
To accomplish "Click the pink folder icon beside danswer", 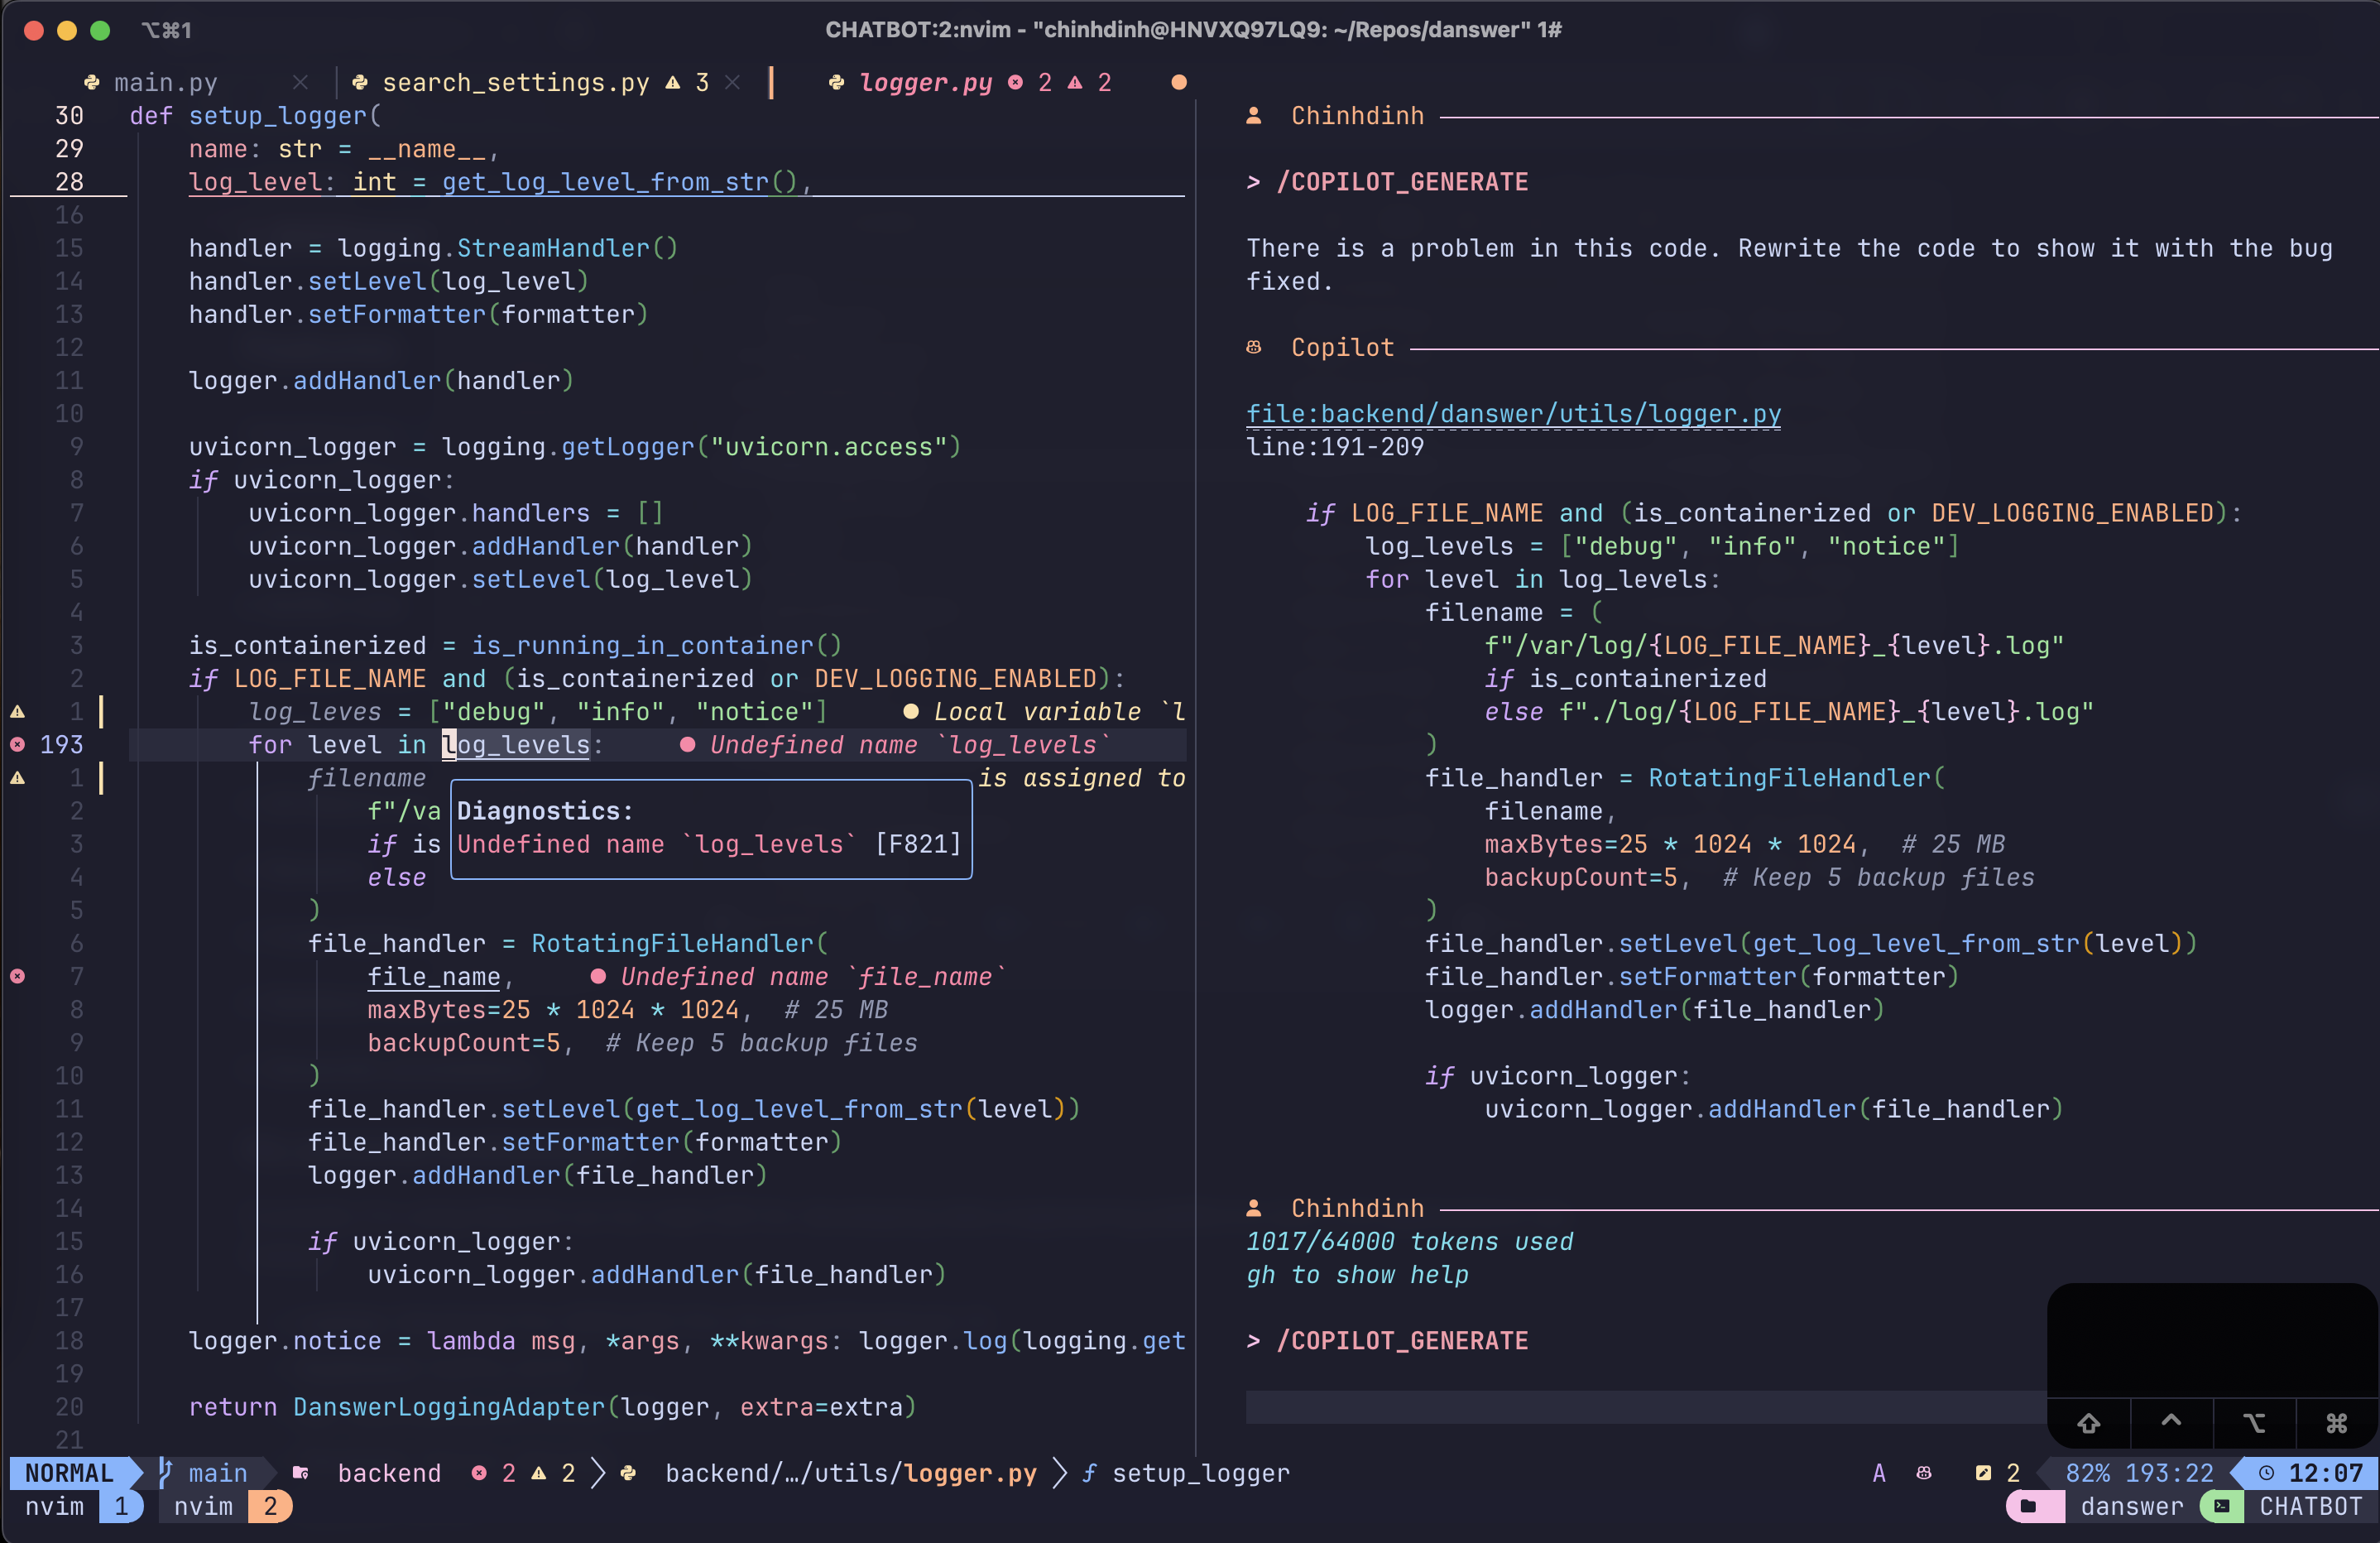I will coord(2029,1506).
